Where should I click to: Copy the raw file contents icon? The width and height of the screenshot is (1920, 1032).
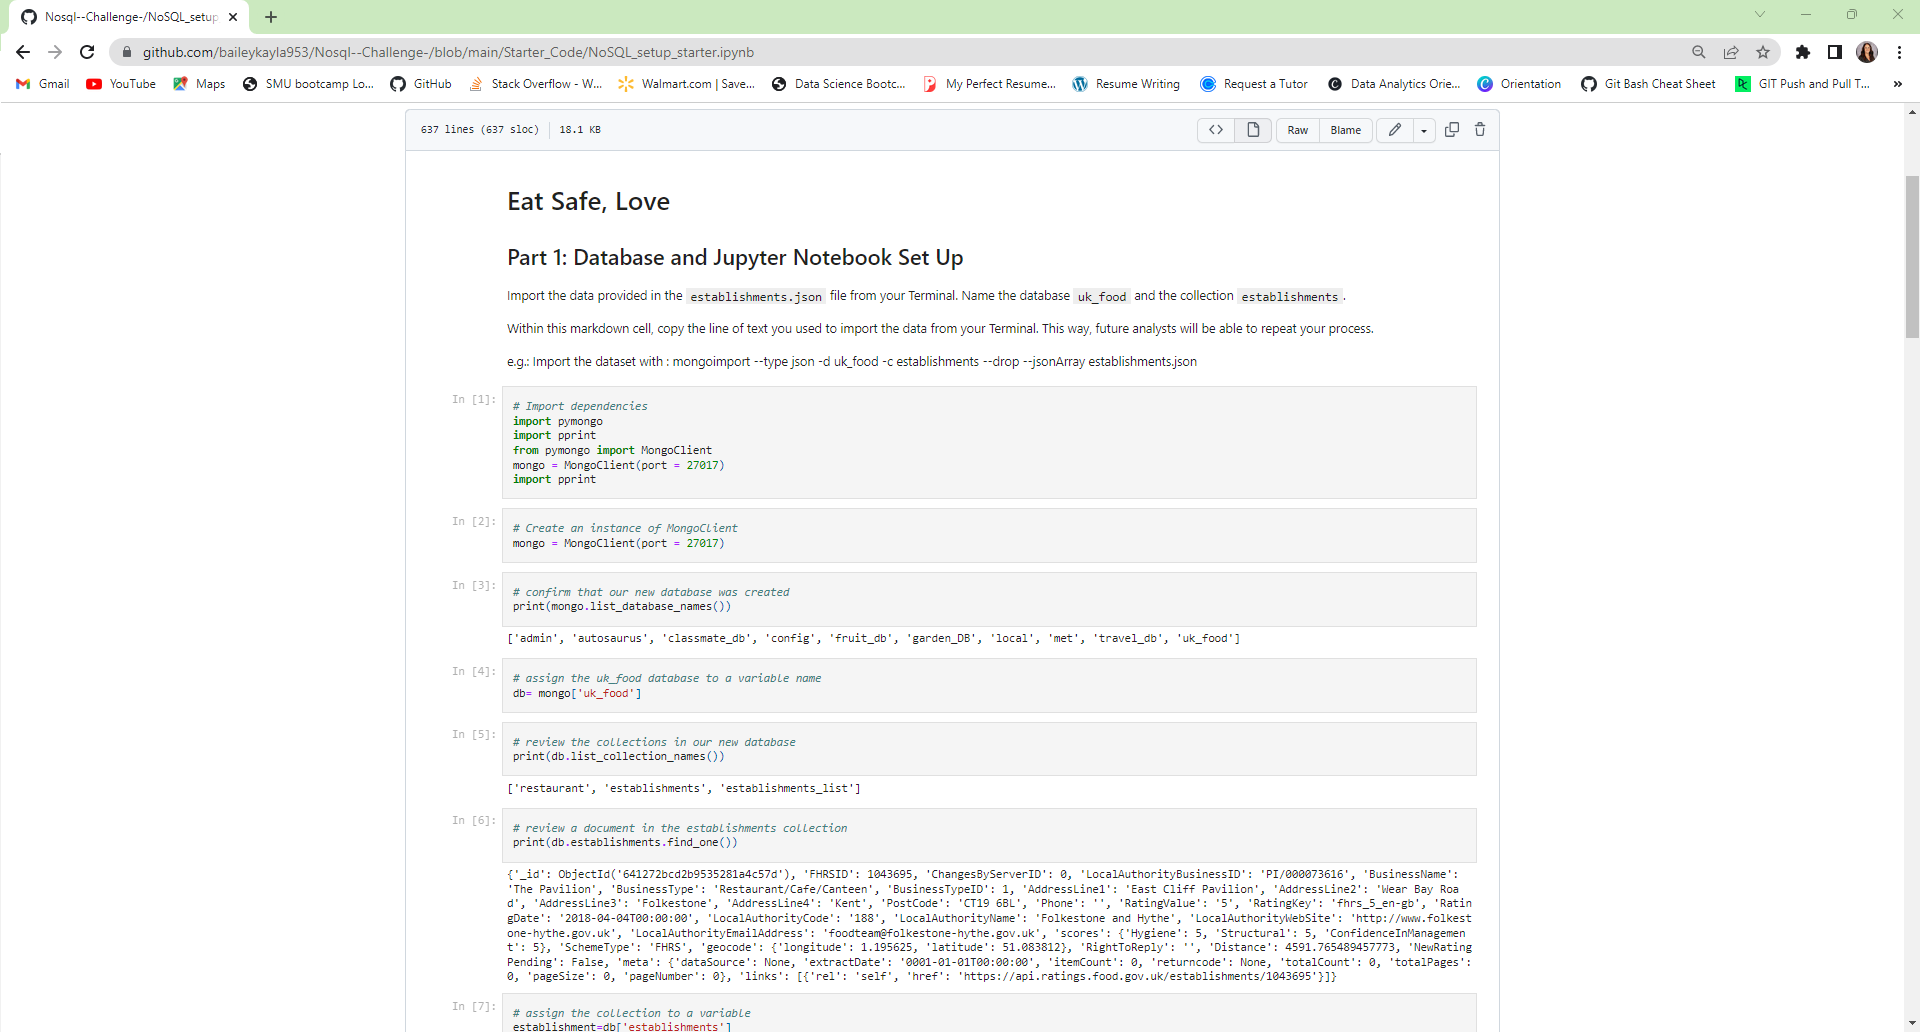point(1452,130)
